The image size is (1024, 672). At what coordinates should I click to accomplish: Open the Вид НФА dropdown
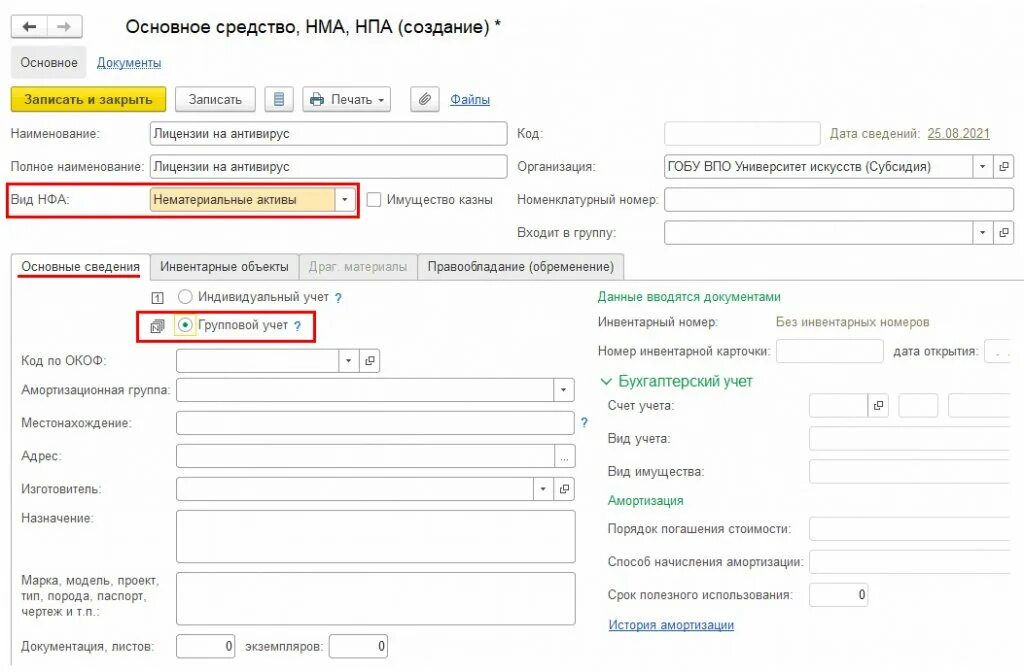(345, 200)
